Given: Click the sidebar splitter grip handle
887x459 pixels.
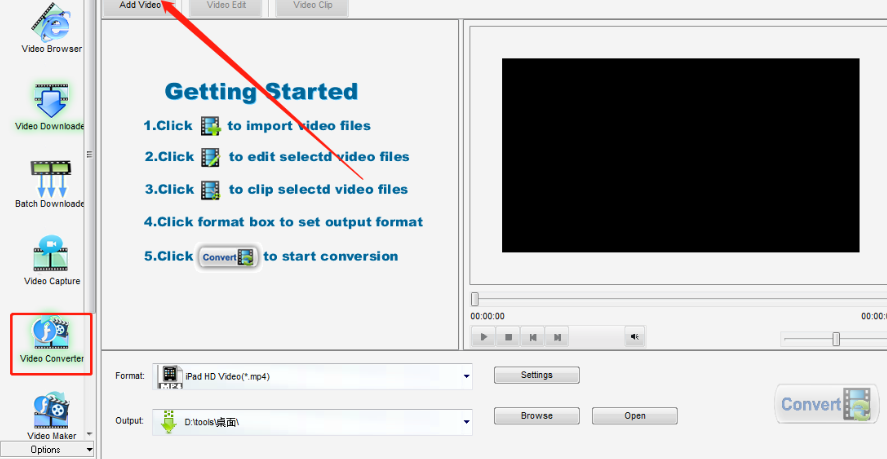Looking at the screenshot, I should tap(89, 155).
